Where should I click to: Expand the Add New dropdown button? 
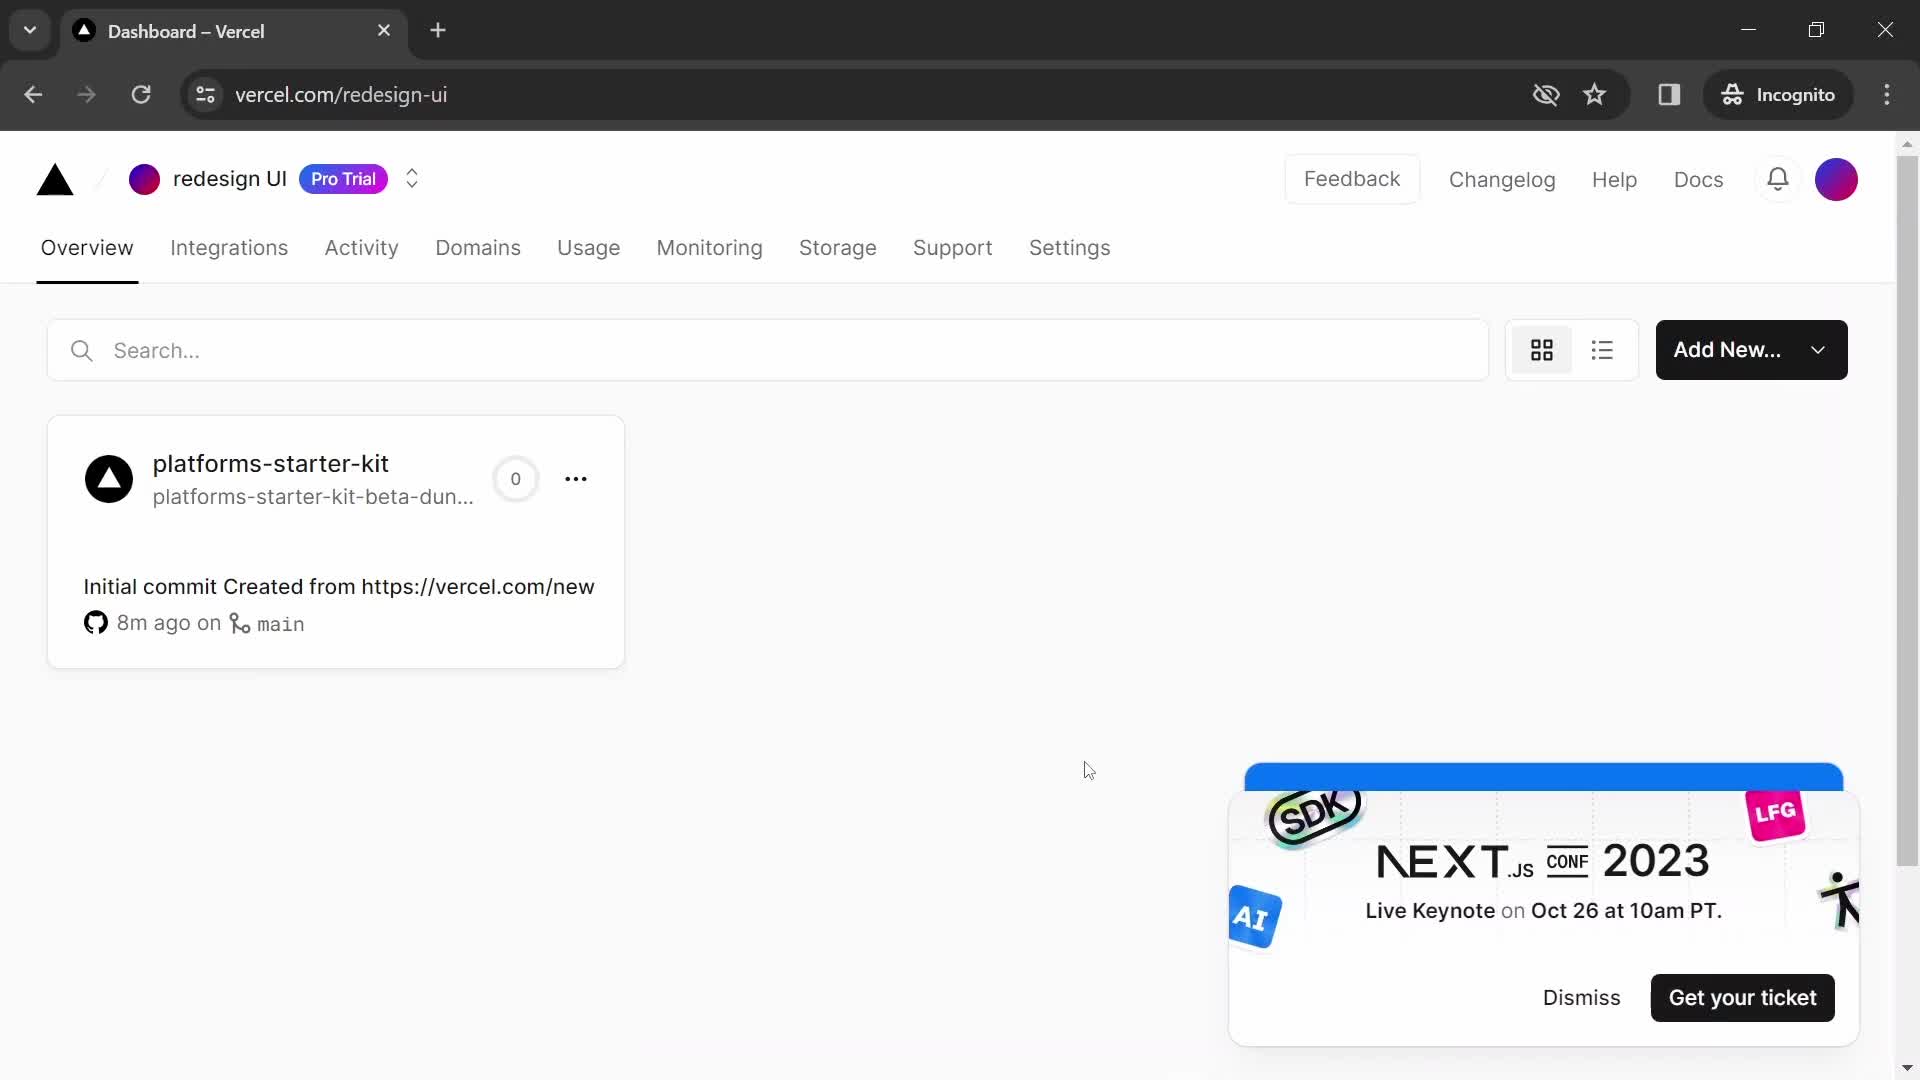click(x=1816, y=349)
